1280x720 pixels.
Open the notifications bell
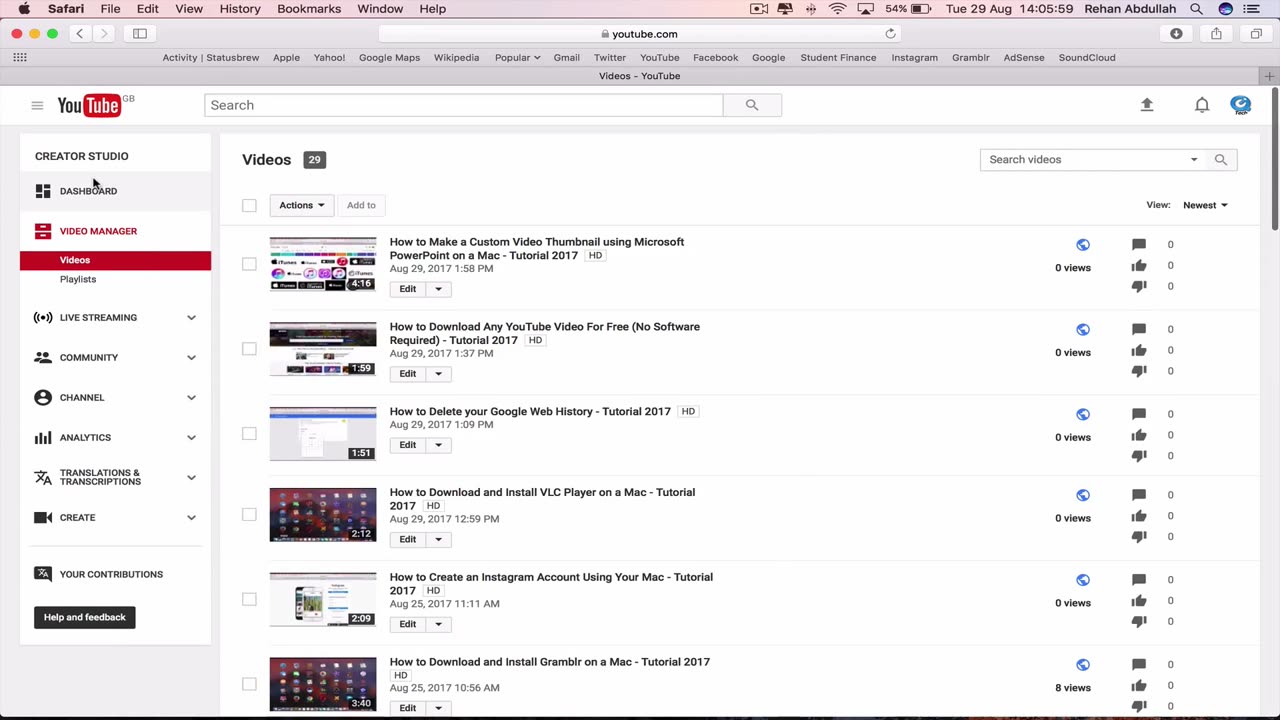tap(1202, 105)
